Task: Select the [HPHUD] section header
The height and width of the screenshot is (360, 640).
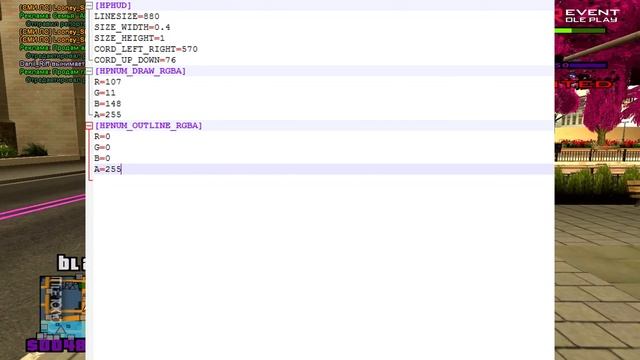Action: click(113, 5)
